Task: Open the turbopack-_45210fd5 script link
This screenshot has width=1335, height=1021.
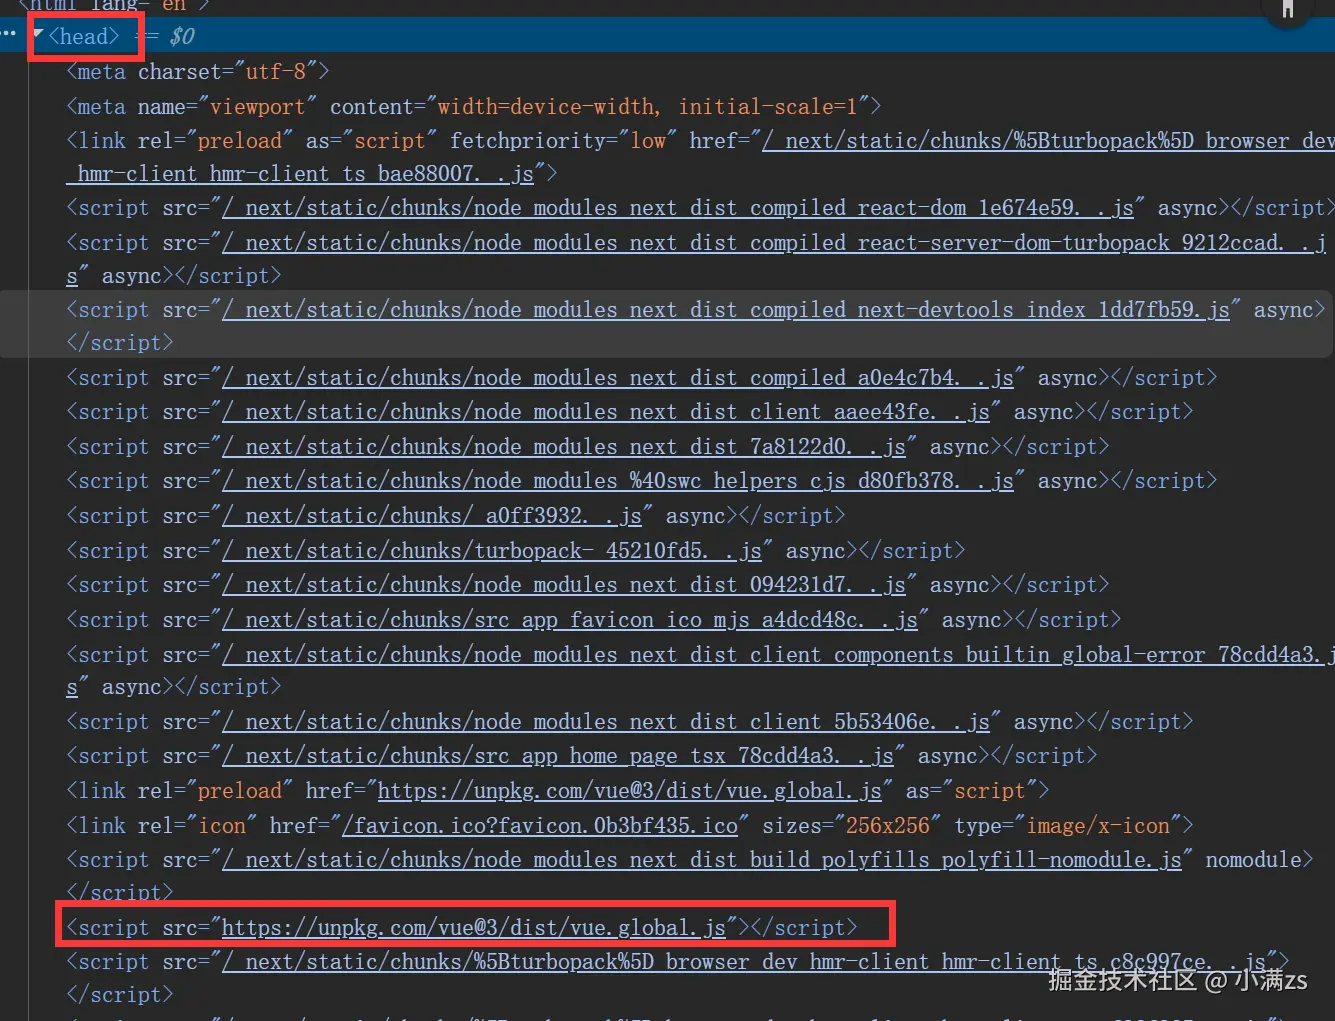Action: pos(492,551)
